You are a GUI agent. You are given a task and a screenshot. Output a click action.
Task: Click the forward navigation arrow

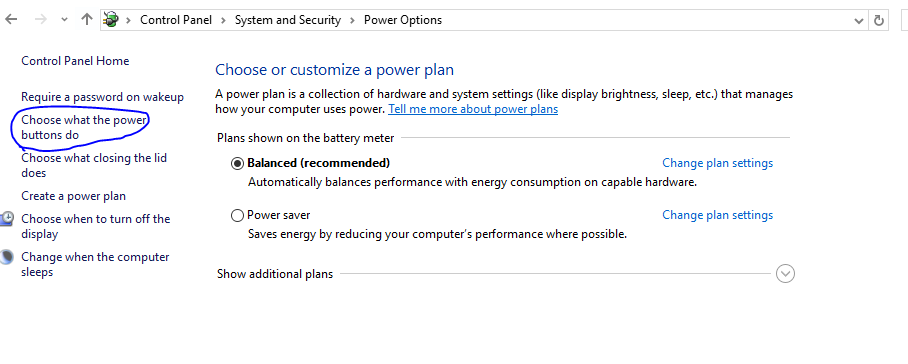(x=41, y=20)
